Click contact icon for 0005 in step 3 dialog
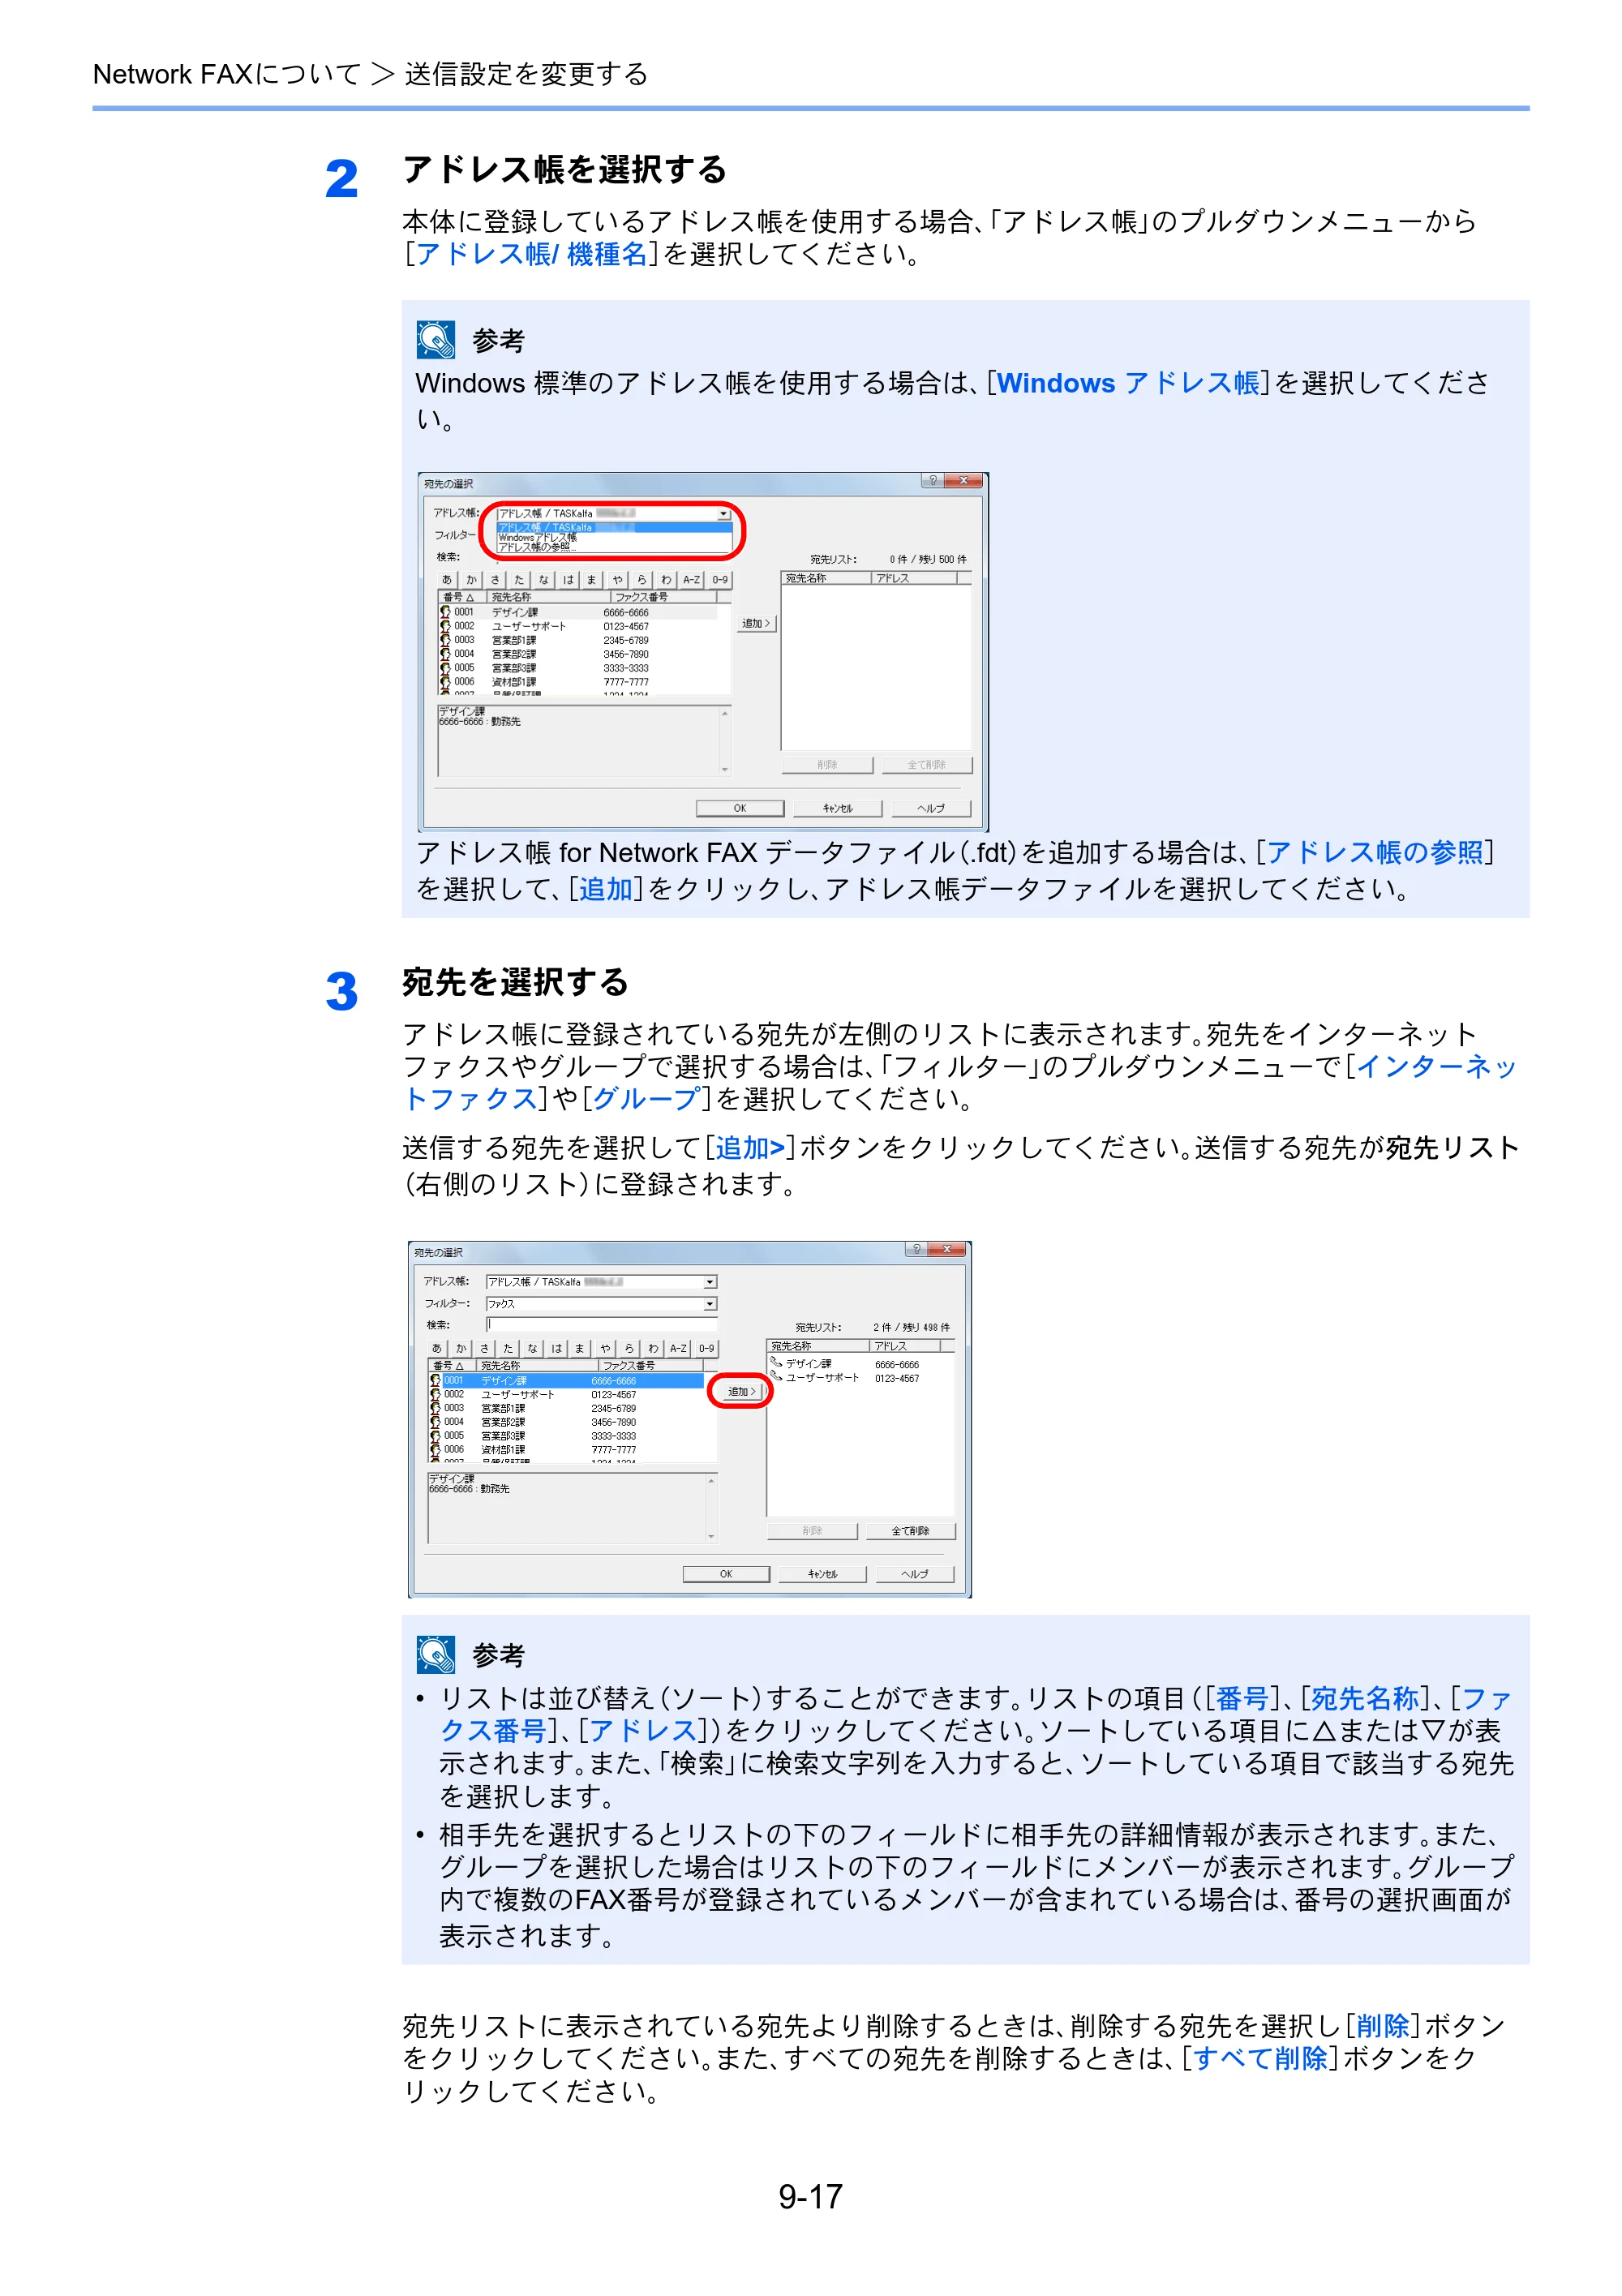 (x=435, y=1436)
